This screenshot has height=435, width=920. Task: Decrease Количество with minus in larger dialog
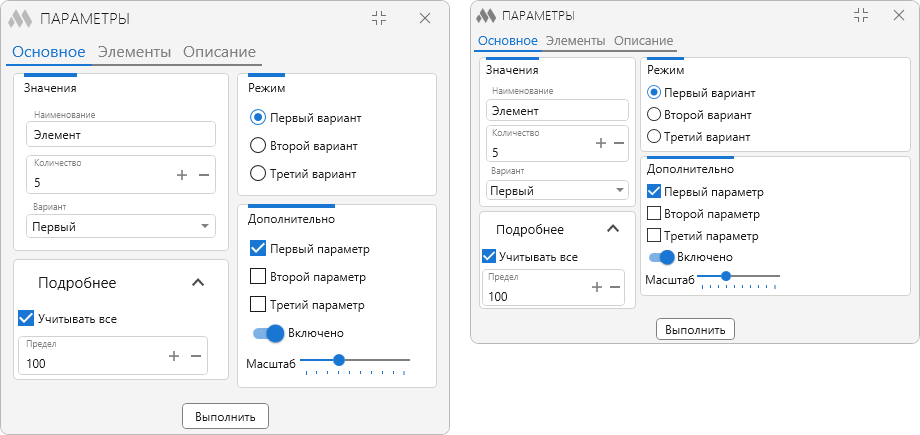click(x=204, y=175)
